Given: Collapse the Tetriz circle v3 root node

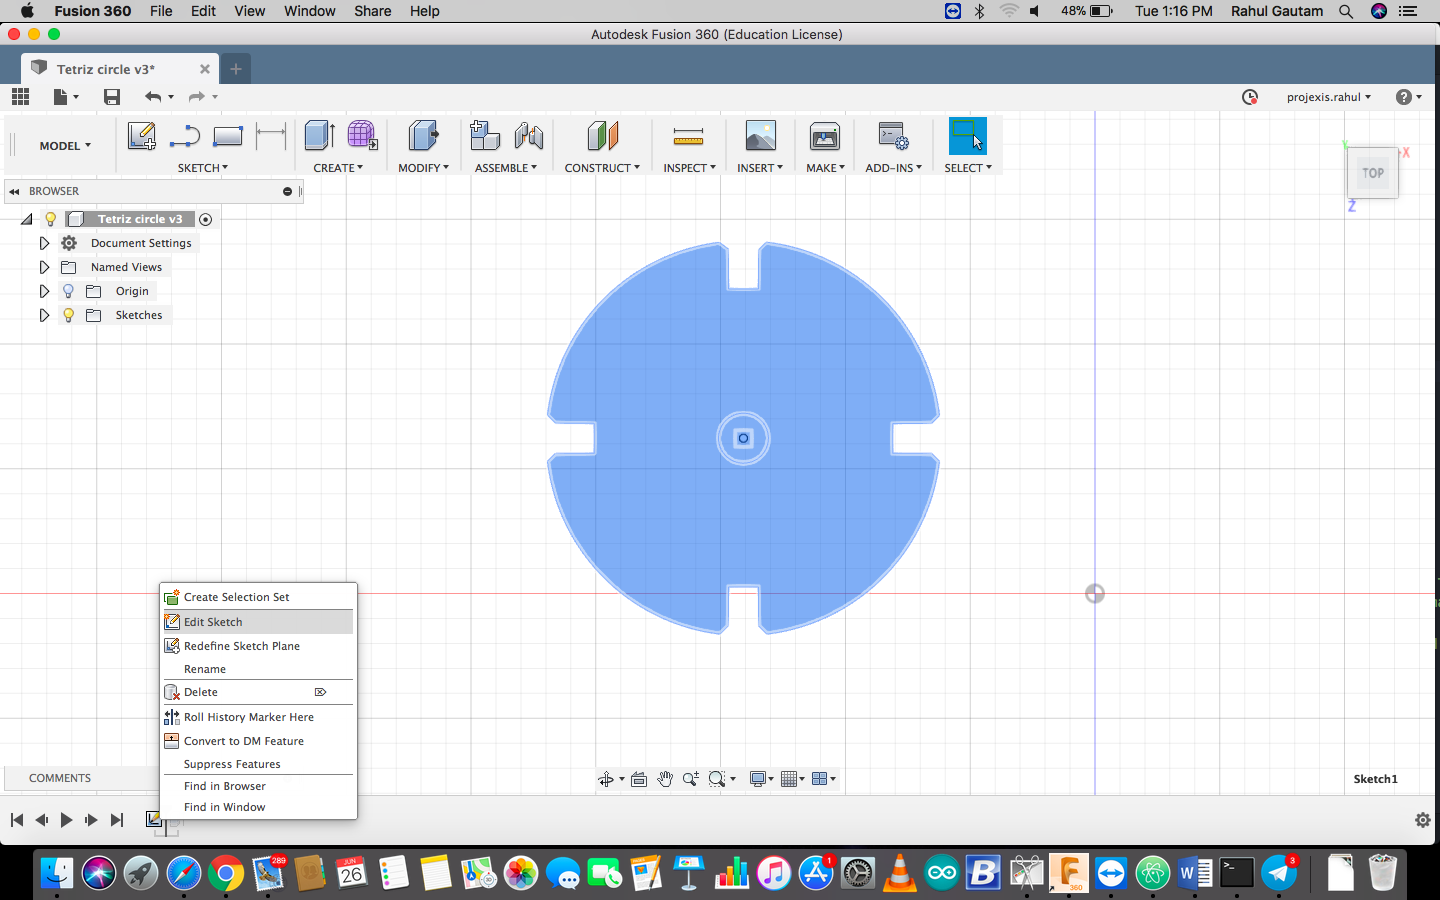Looking at the screenshot, I should pyautogui.click(x=27, y=219).
